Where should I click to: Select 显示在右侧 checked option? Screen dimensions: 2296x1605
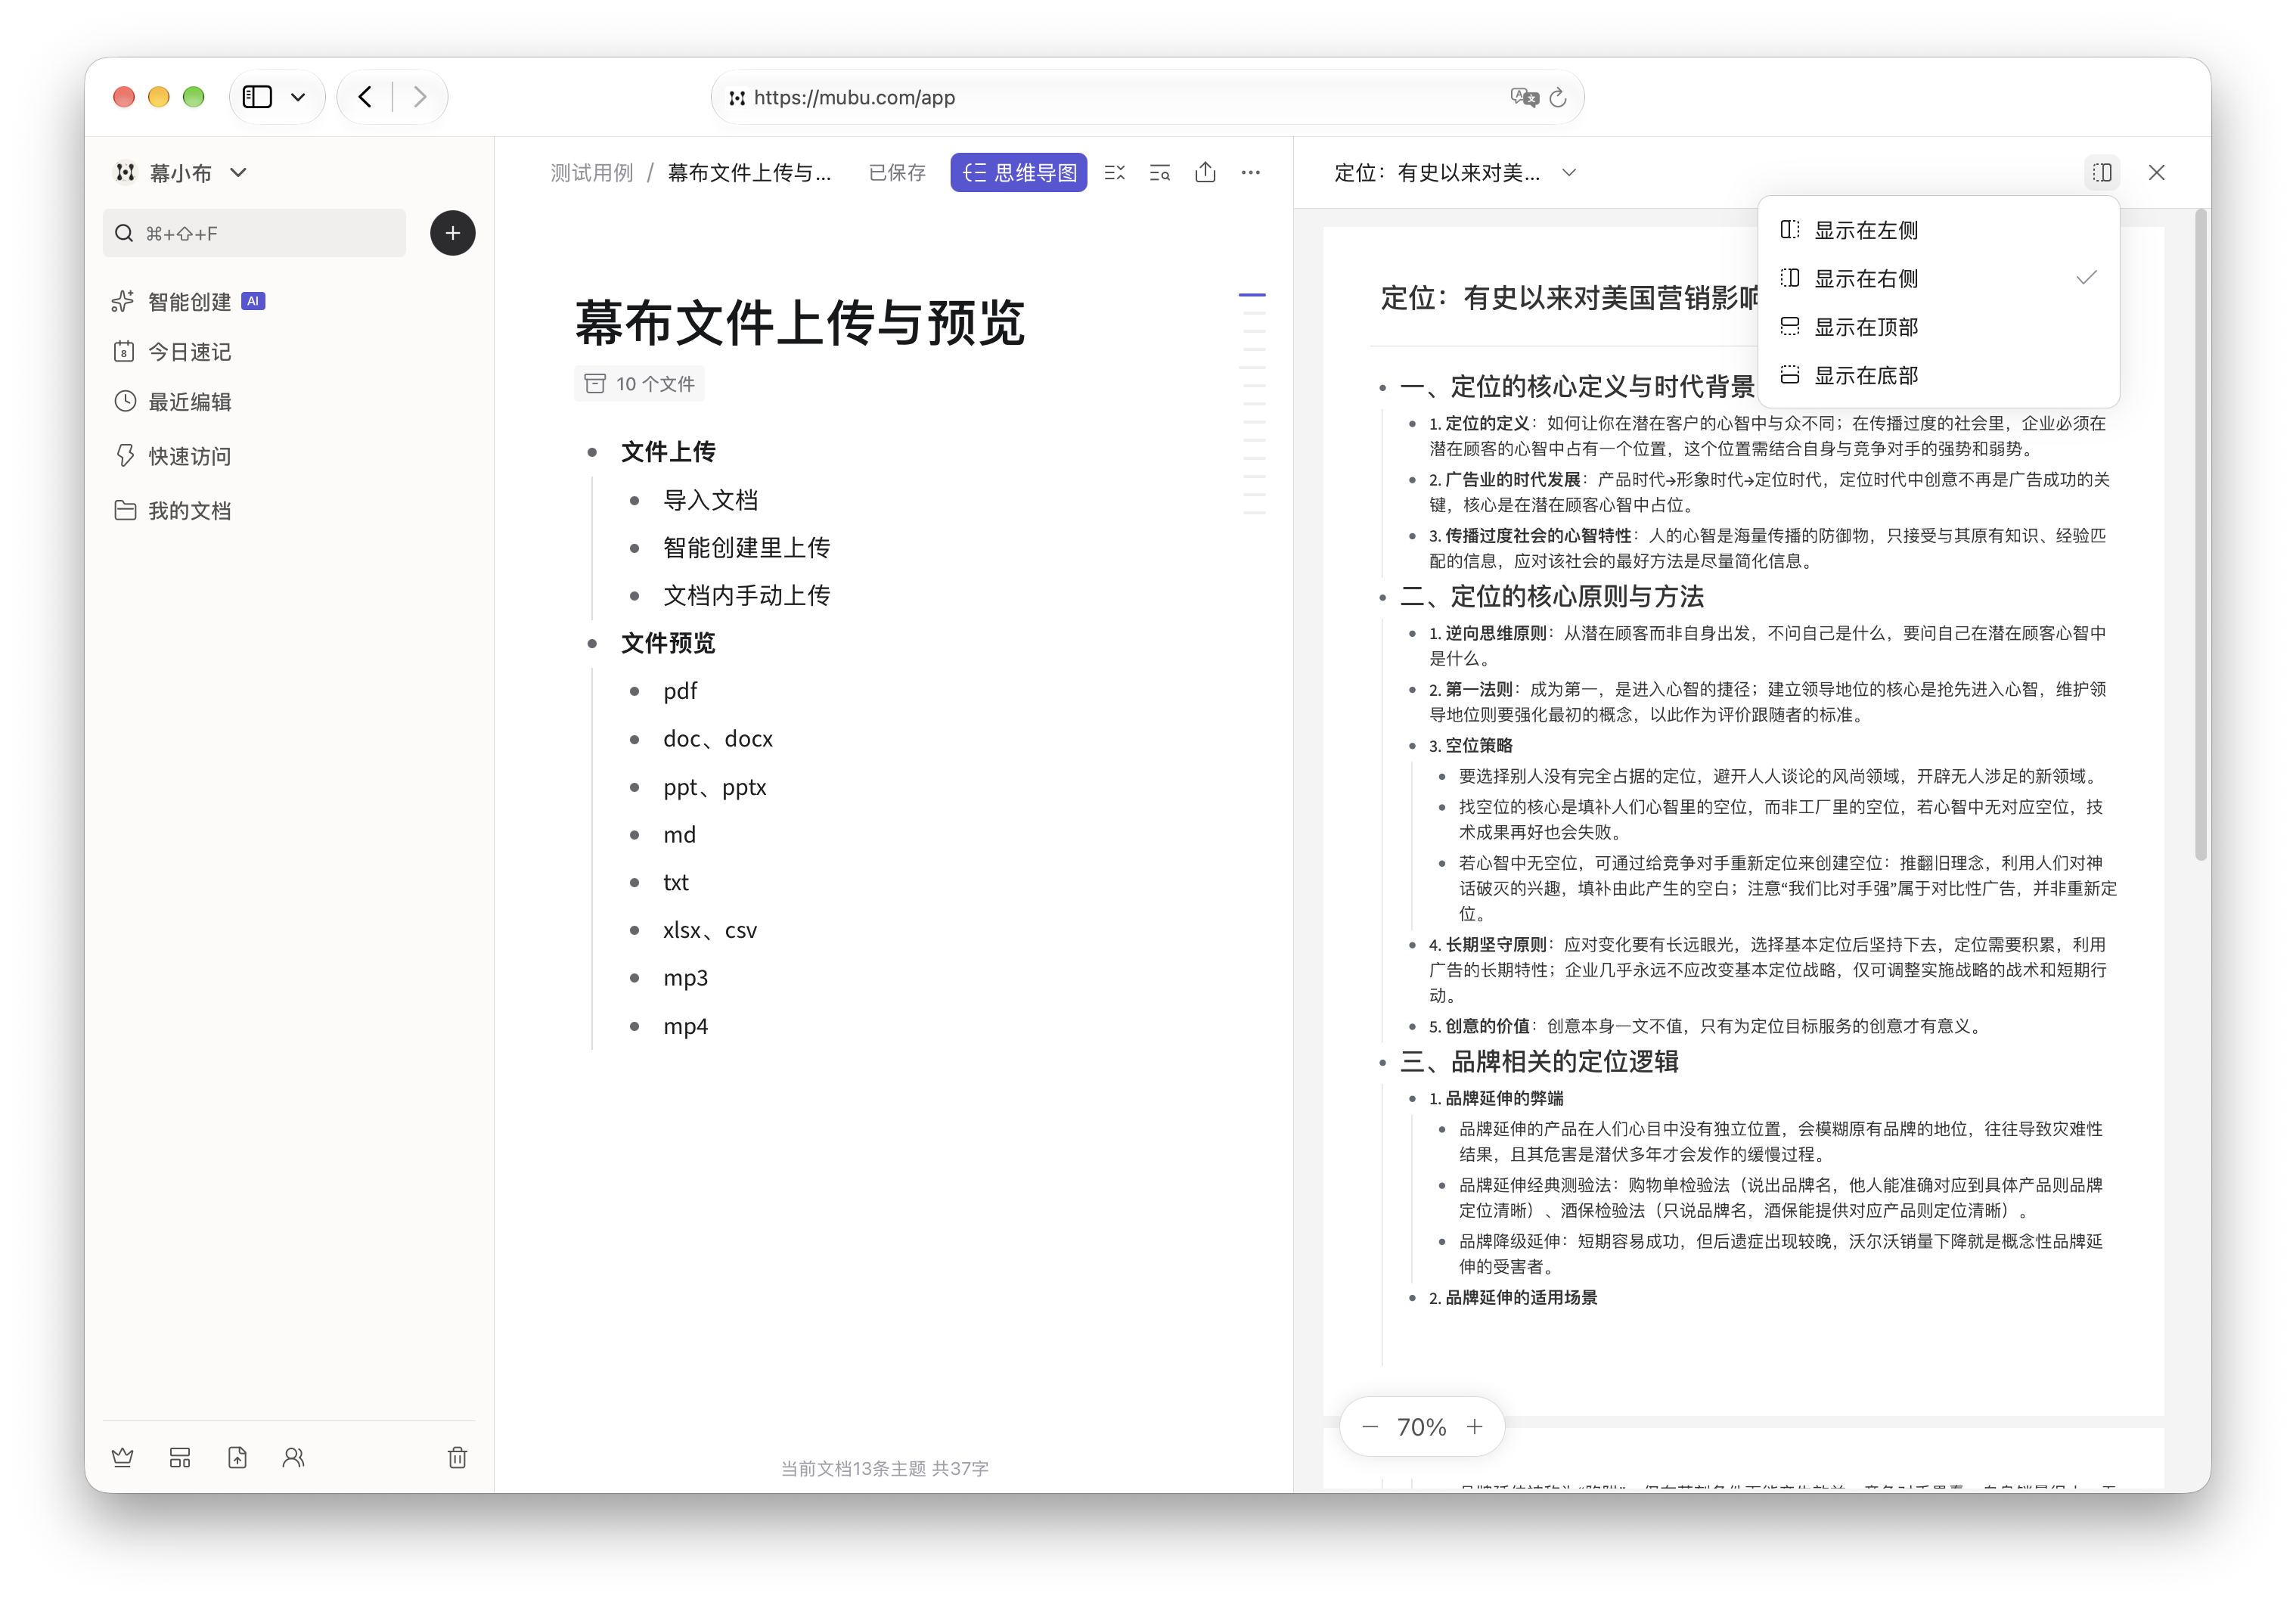pyautogui.click(x=1938, y=278)
